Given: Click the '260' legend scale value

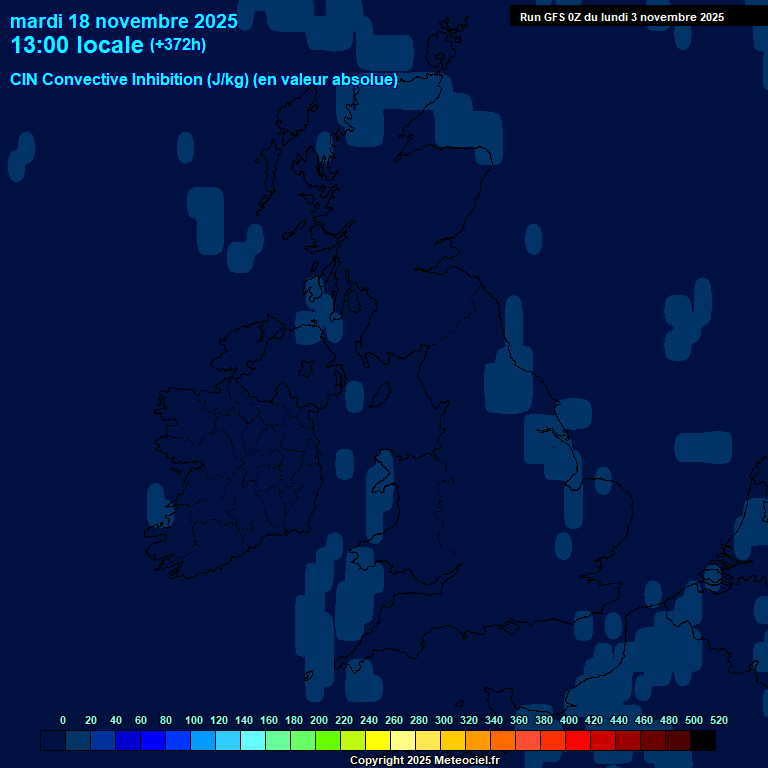Looking at the screenshot, I should [x=394, y=720].
